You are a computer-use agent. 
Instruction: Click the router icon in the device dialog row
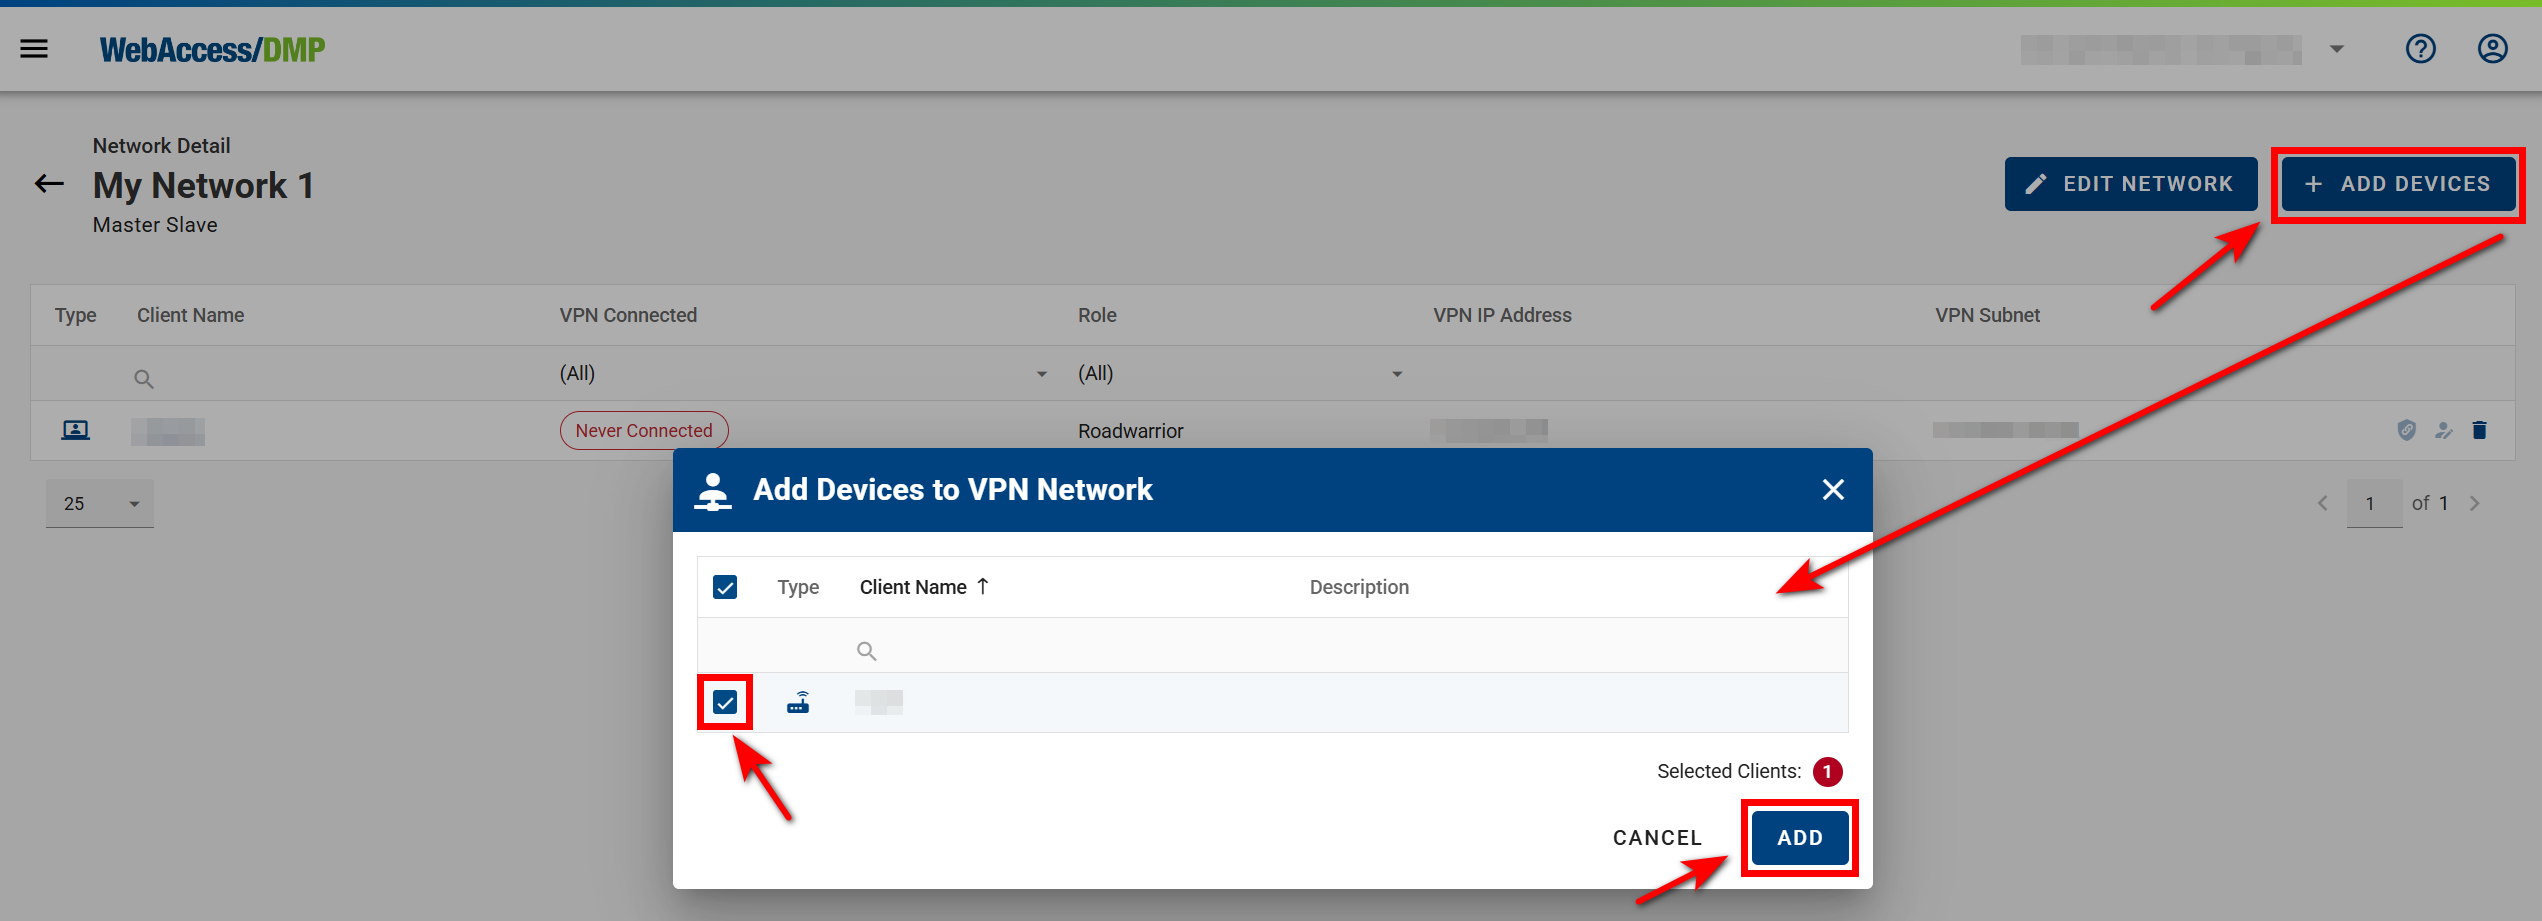click(x=799, y=701)
